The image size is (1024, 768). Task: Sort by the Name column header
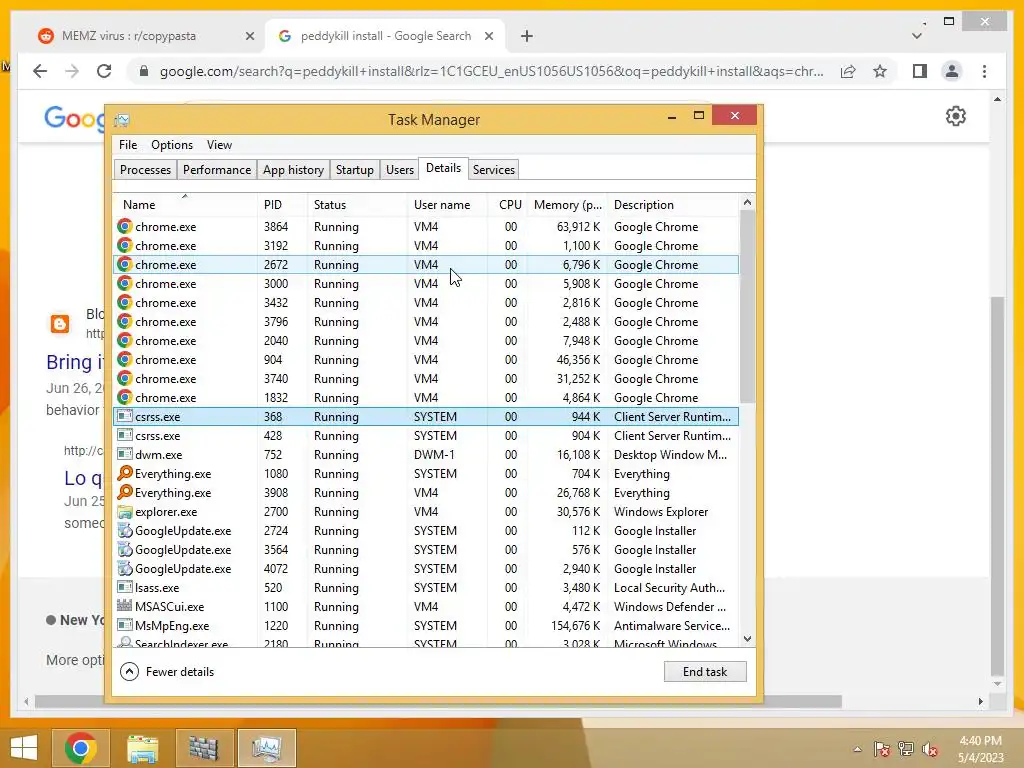[185, 204]
